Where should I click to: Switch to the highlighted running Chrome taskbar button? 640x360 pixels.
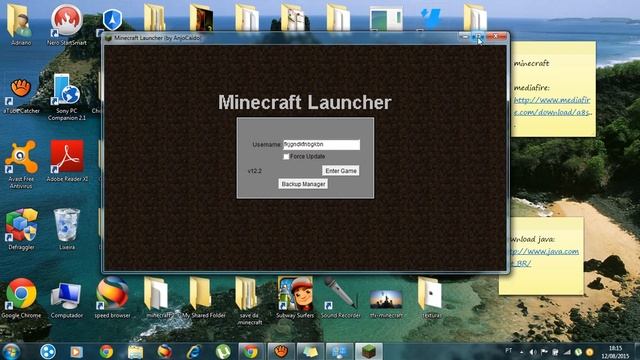pyautogui.click(x=251, y=351)
